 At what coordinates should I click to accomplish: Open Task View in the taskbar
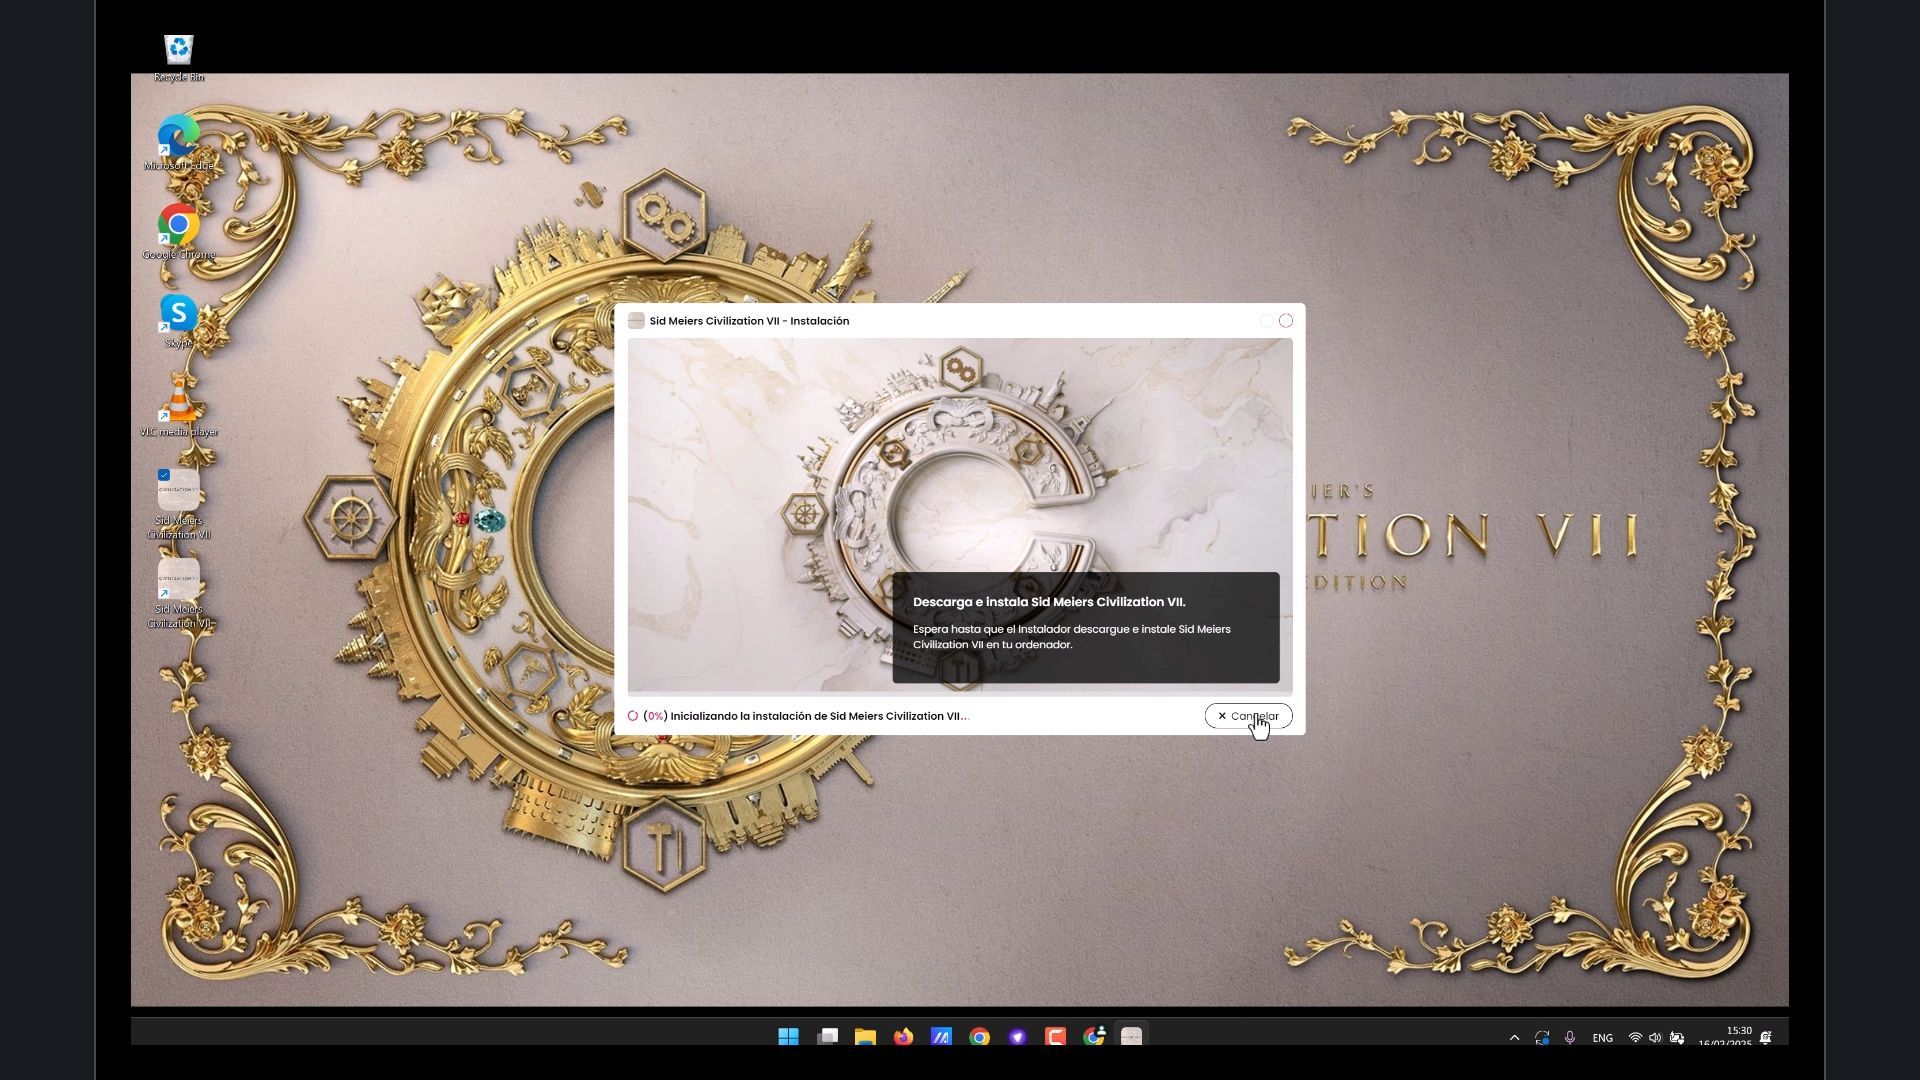tap(827, 1037)
